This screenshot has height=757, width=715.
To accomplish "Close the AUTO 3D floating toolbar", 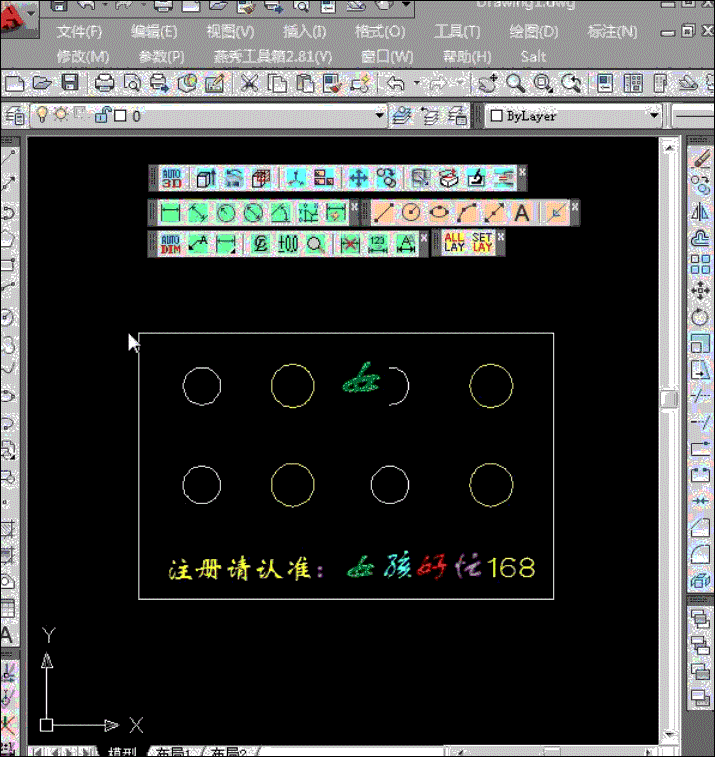I will (522, 172).
